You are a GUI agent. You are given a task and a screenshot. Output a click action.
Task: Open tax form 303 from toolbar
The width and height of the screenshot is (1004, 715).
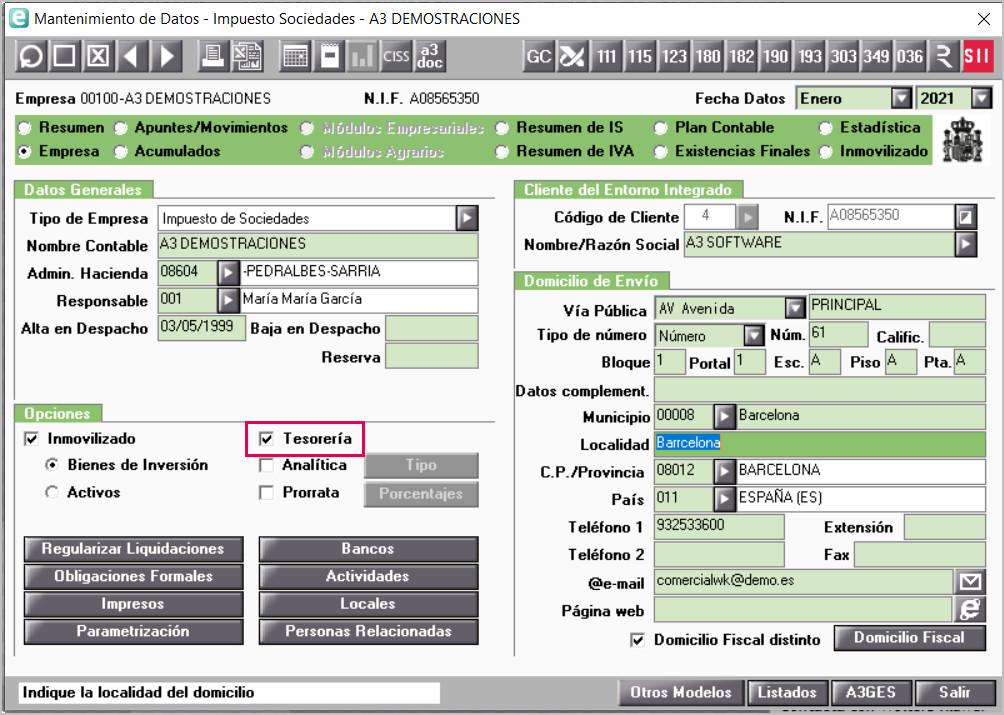point(843,56)
